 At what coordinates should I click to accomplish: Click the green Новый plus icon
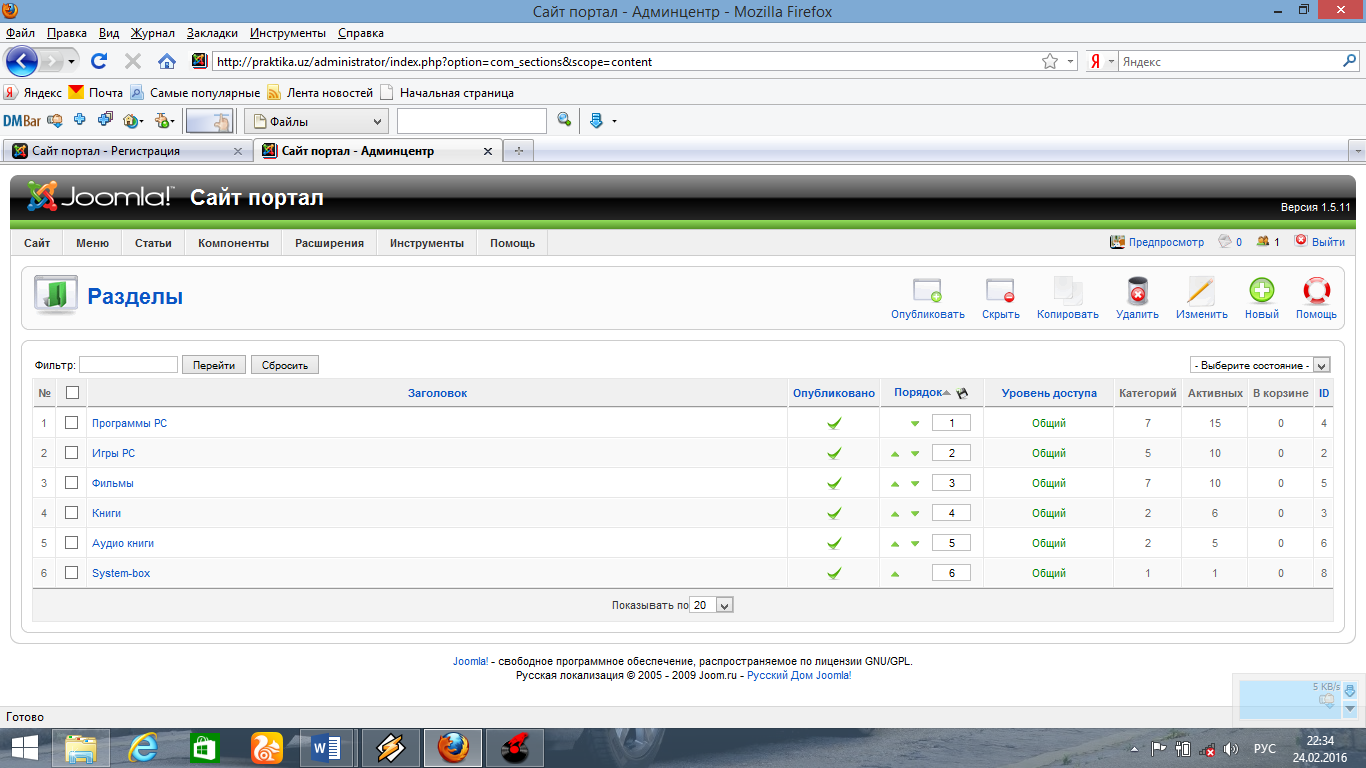pos(1262,291)
